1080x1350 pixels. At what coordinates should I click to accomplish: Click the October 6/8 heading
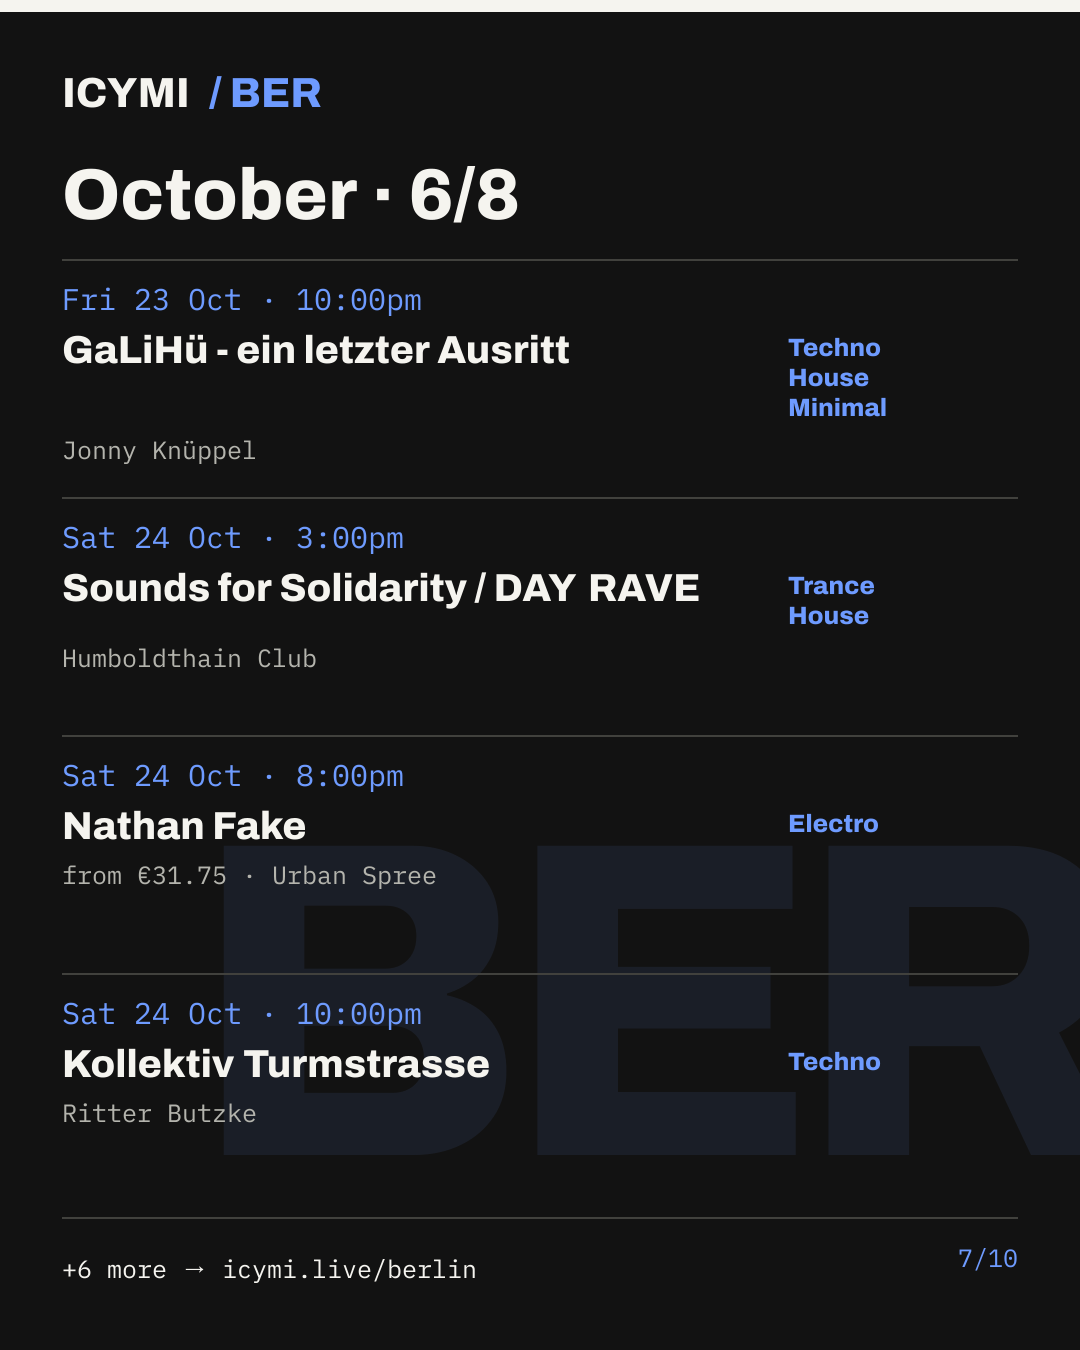290,194
